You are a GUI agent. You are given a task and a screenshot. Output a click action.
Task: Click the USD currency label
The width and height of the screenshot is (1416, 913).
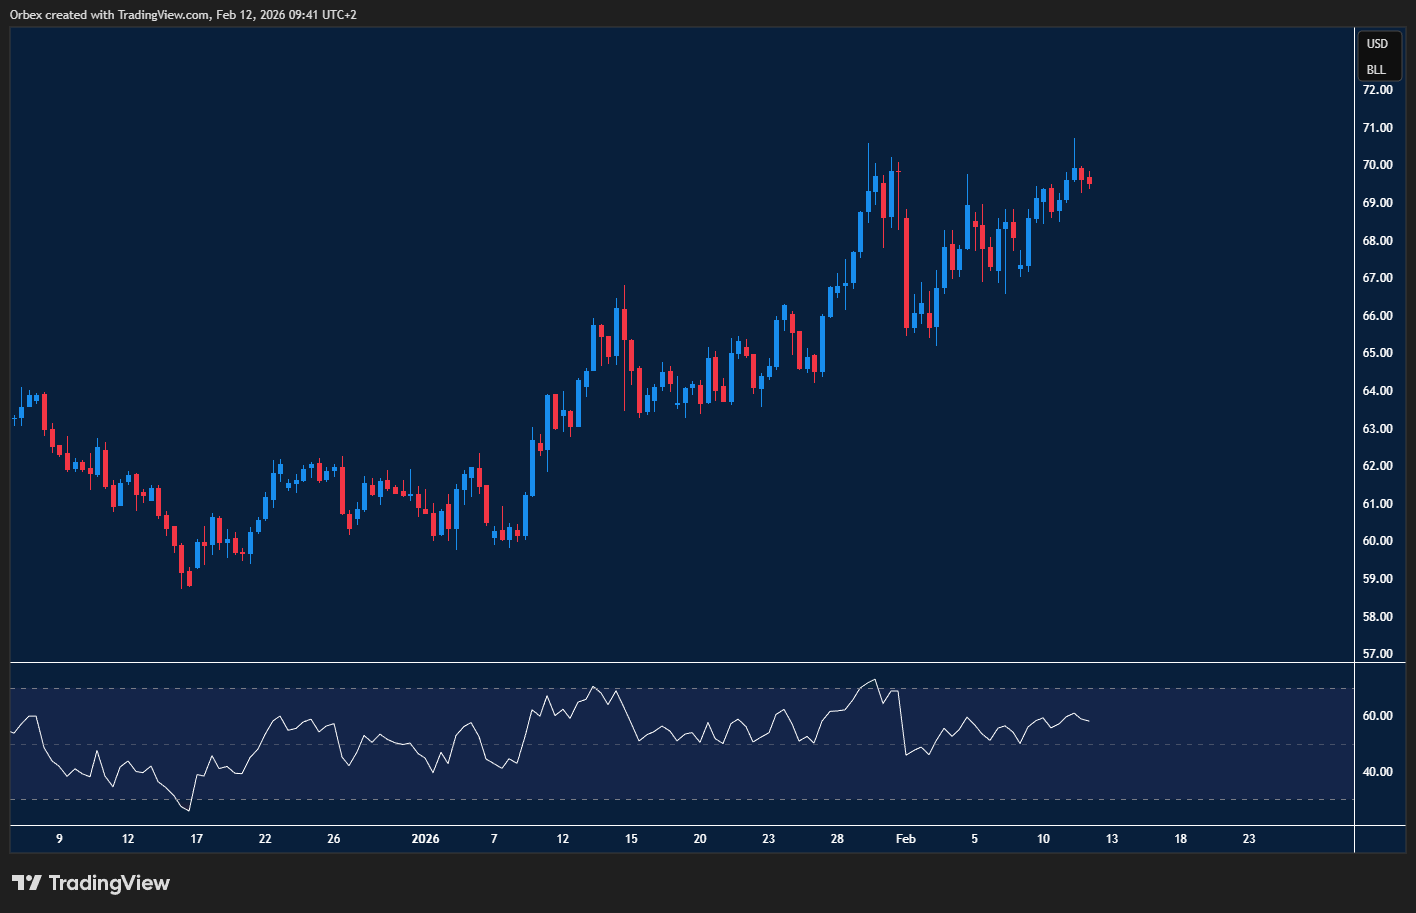tap(1377, 44)
